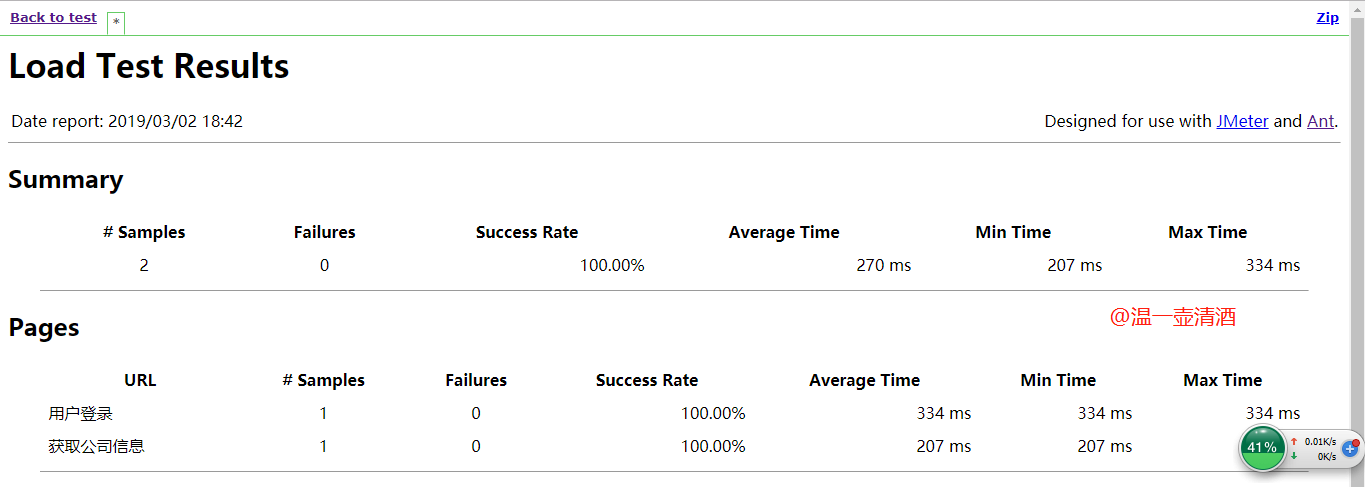
Task: Click the Max Time header in Summary table
Action: click(1207, 232)
